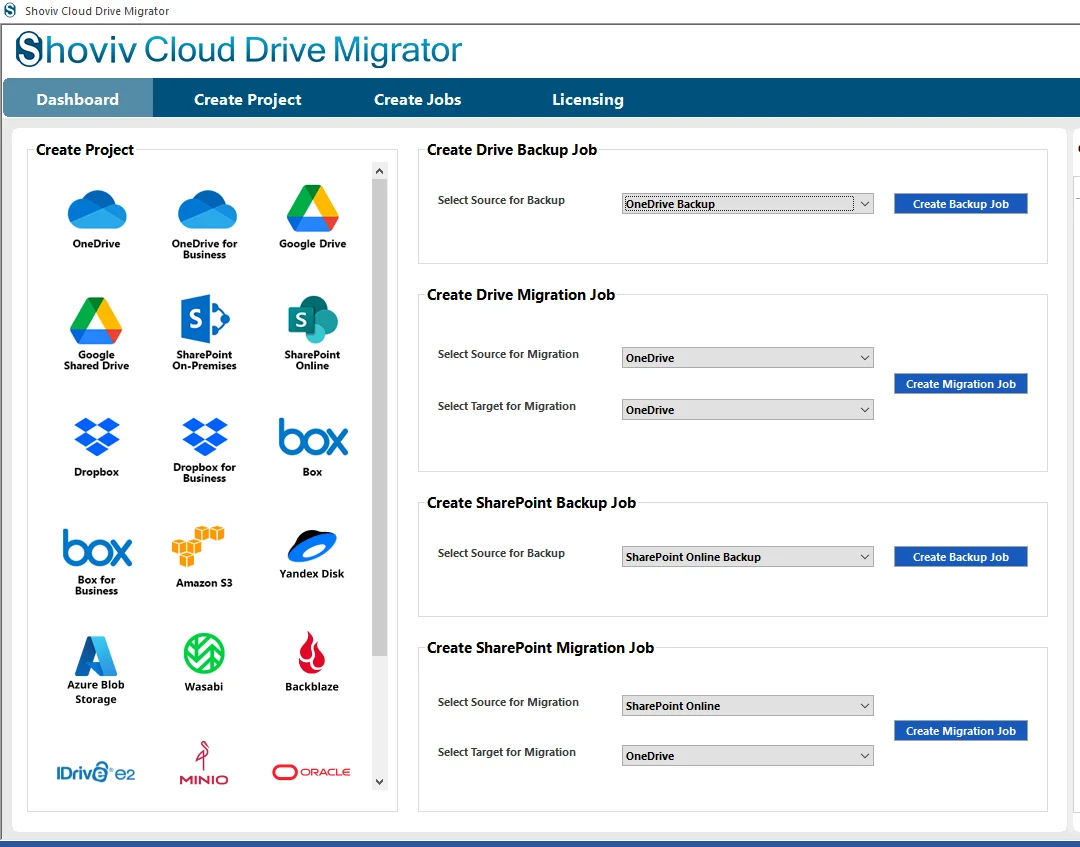Open Drive Migration source dropdown
Image resolution: width=1080 pixels, height=847 pixels.
tap(747, 357)
